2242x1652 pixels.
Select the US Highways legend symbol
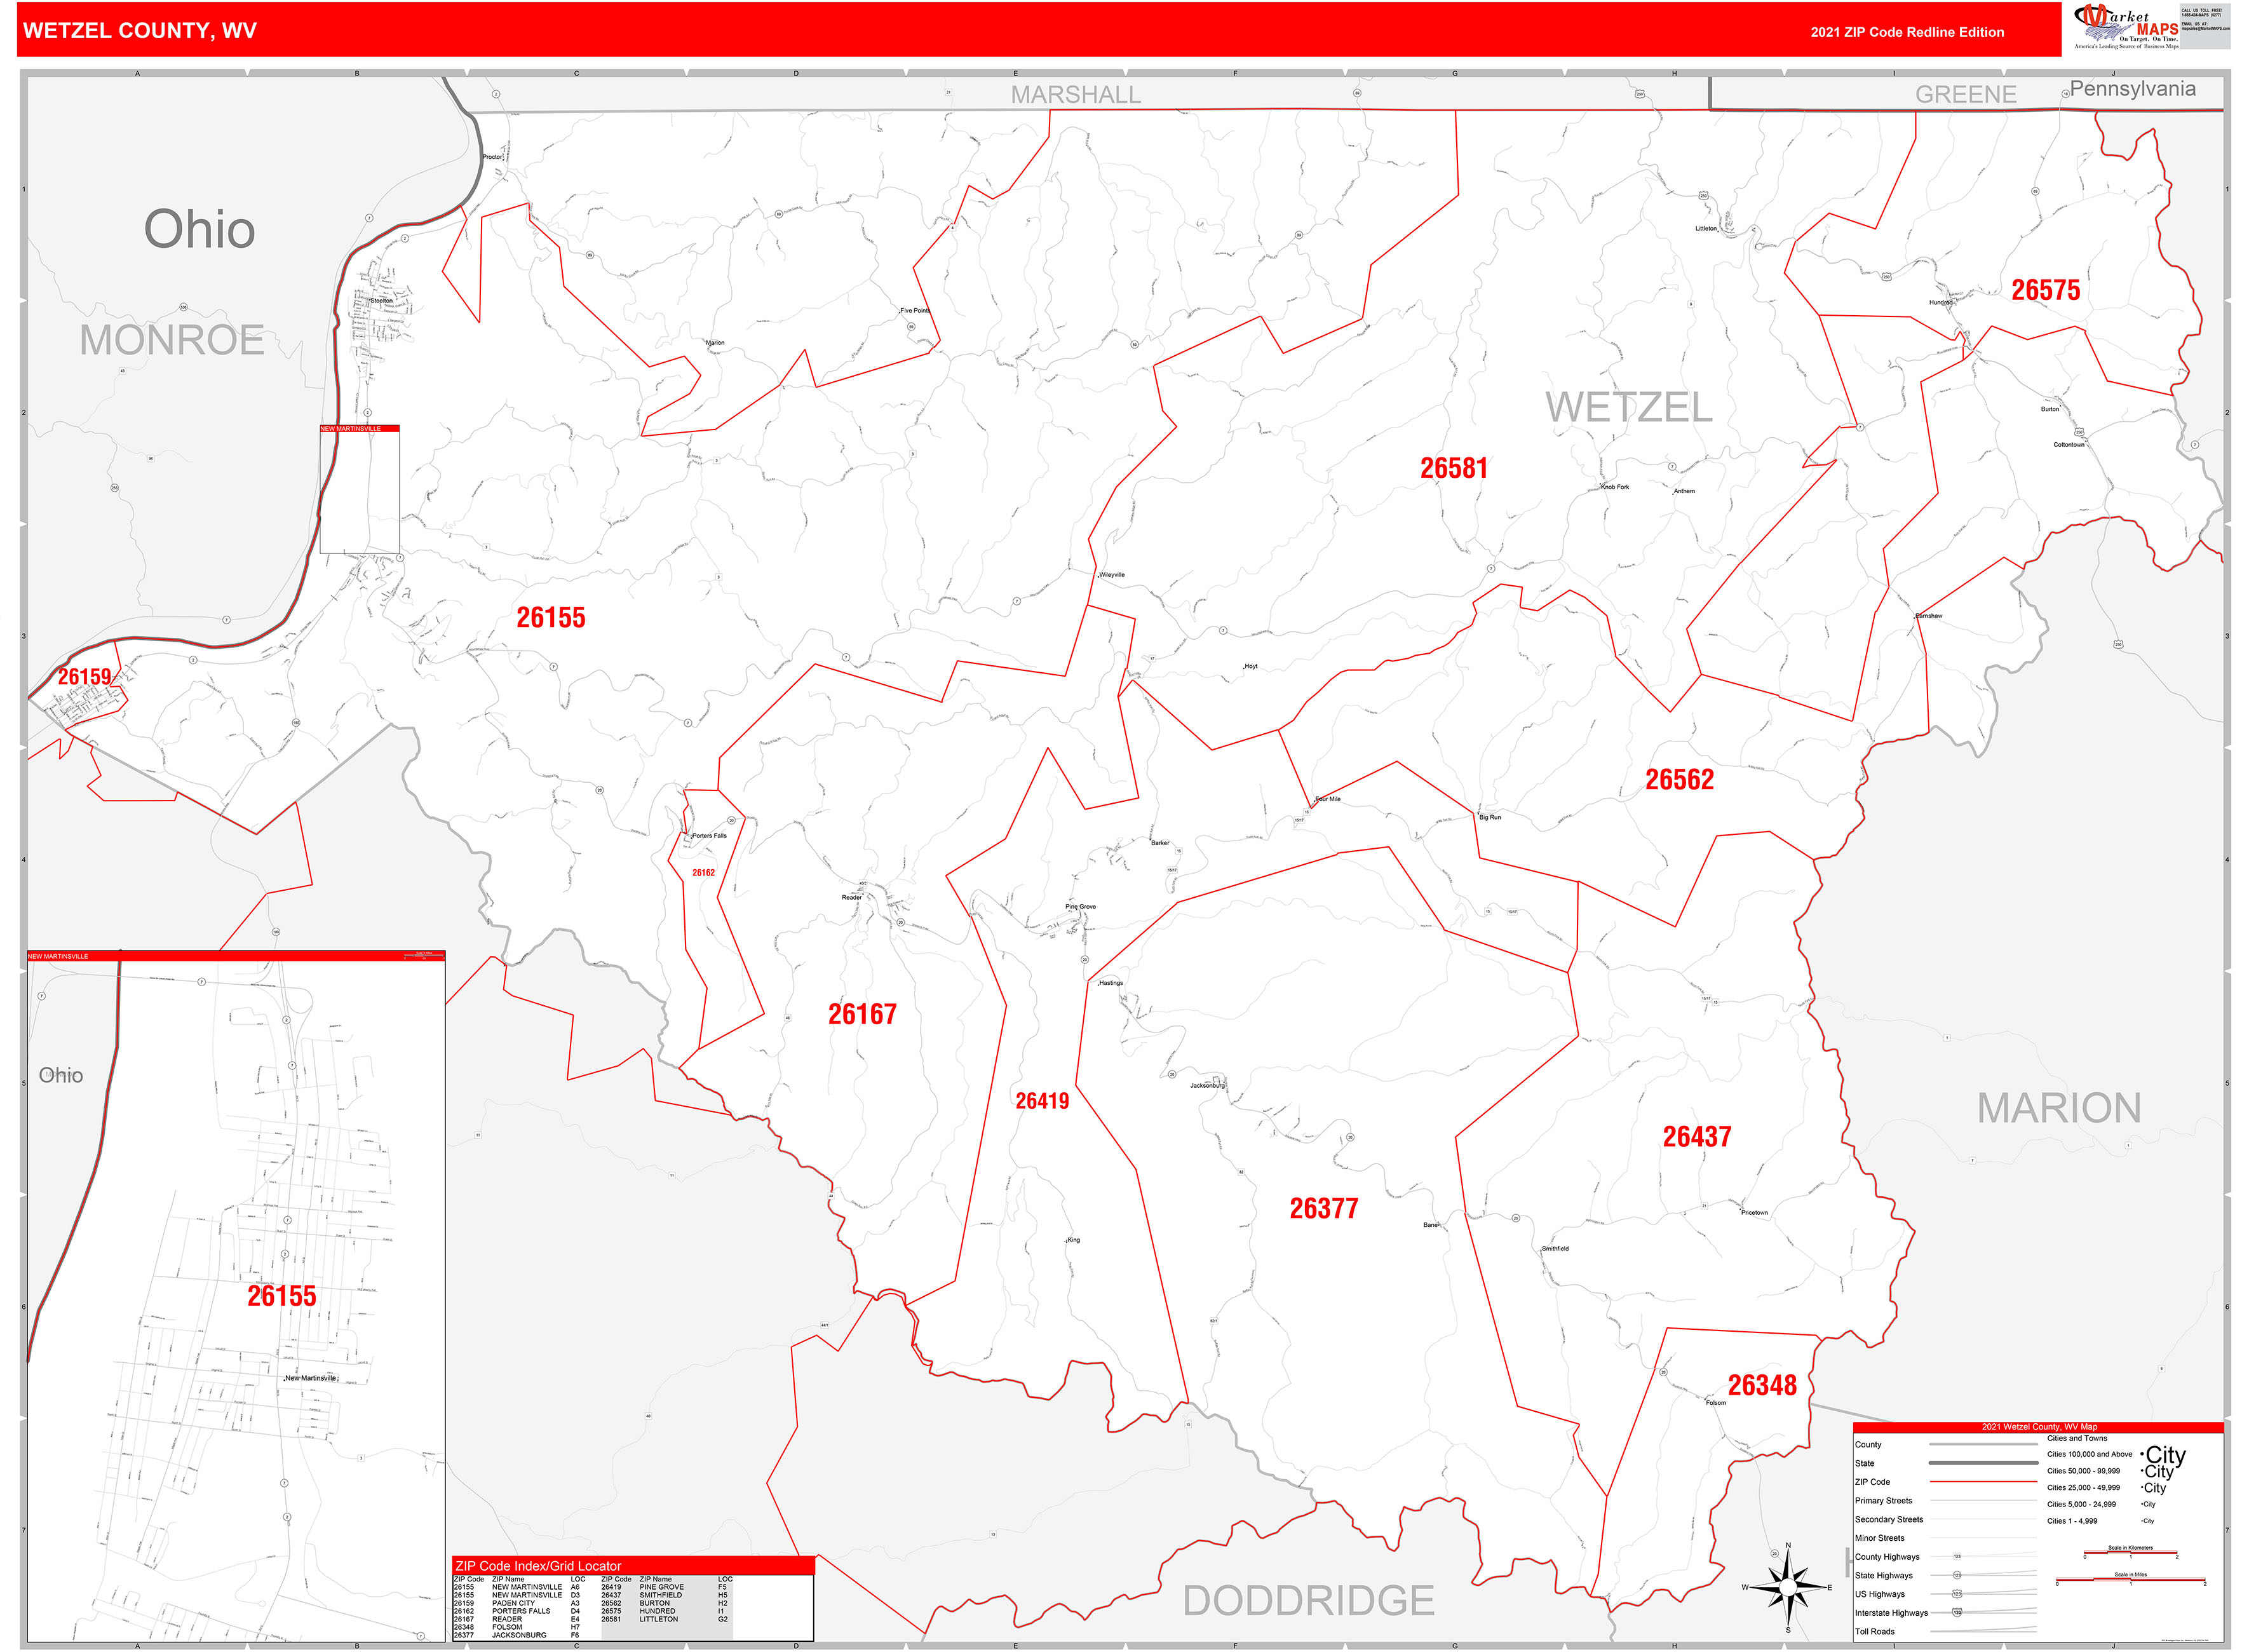pyautogui.click(x=1957, y=1594)
